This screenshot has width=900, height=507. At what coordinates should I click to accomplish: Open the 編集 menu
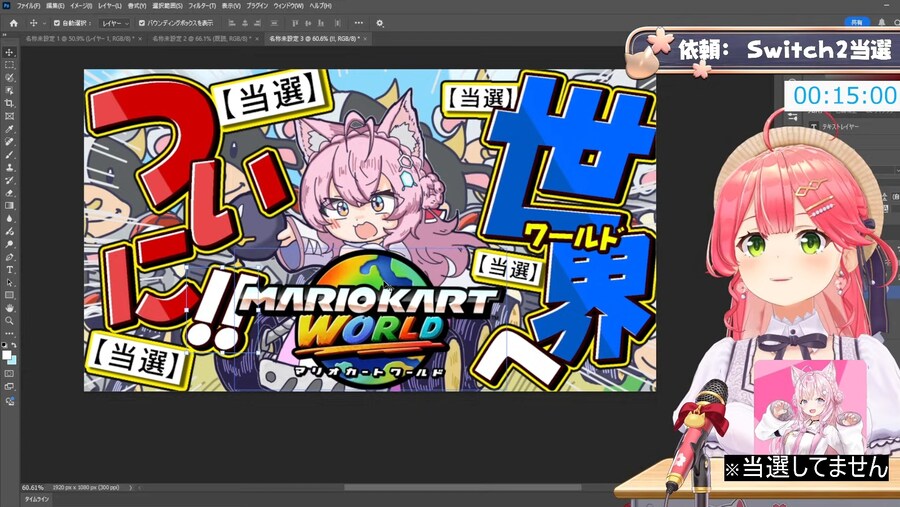(55, 6)
